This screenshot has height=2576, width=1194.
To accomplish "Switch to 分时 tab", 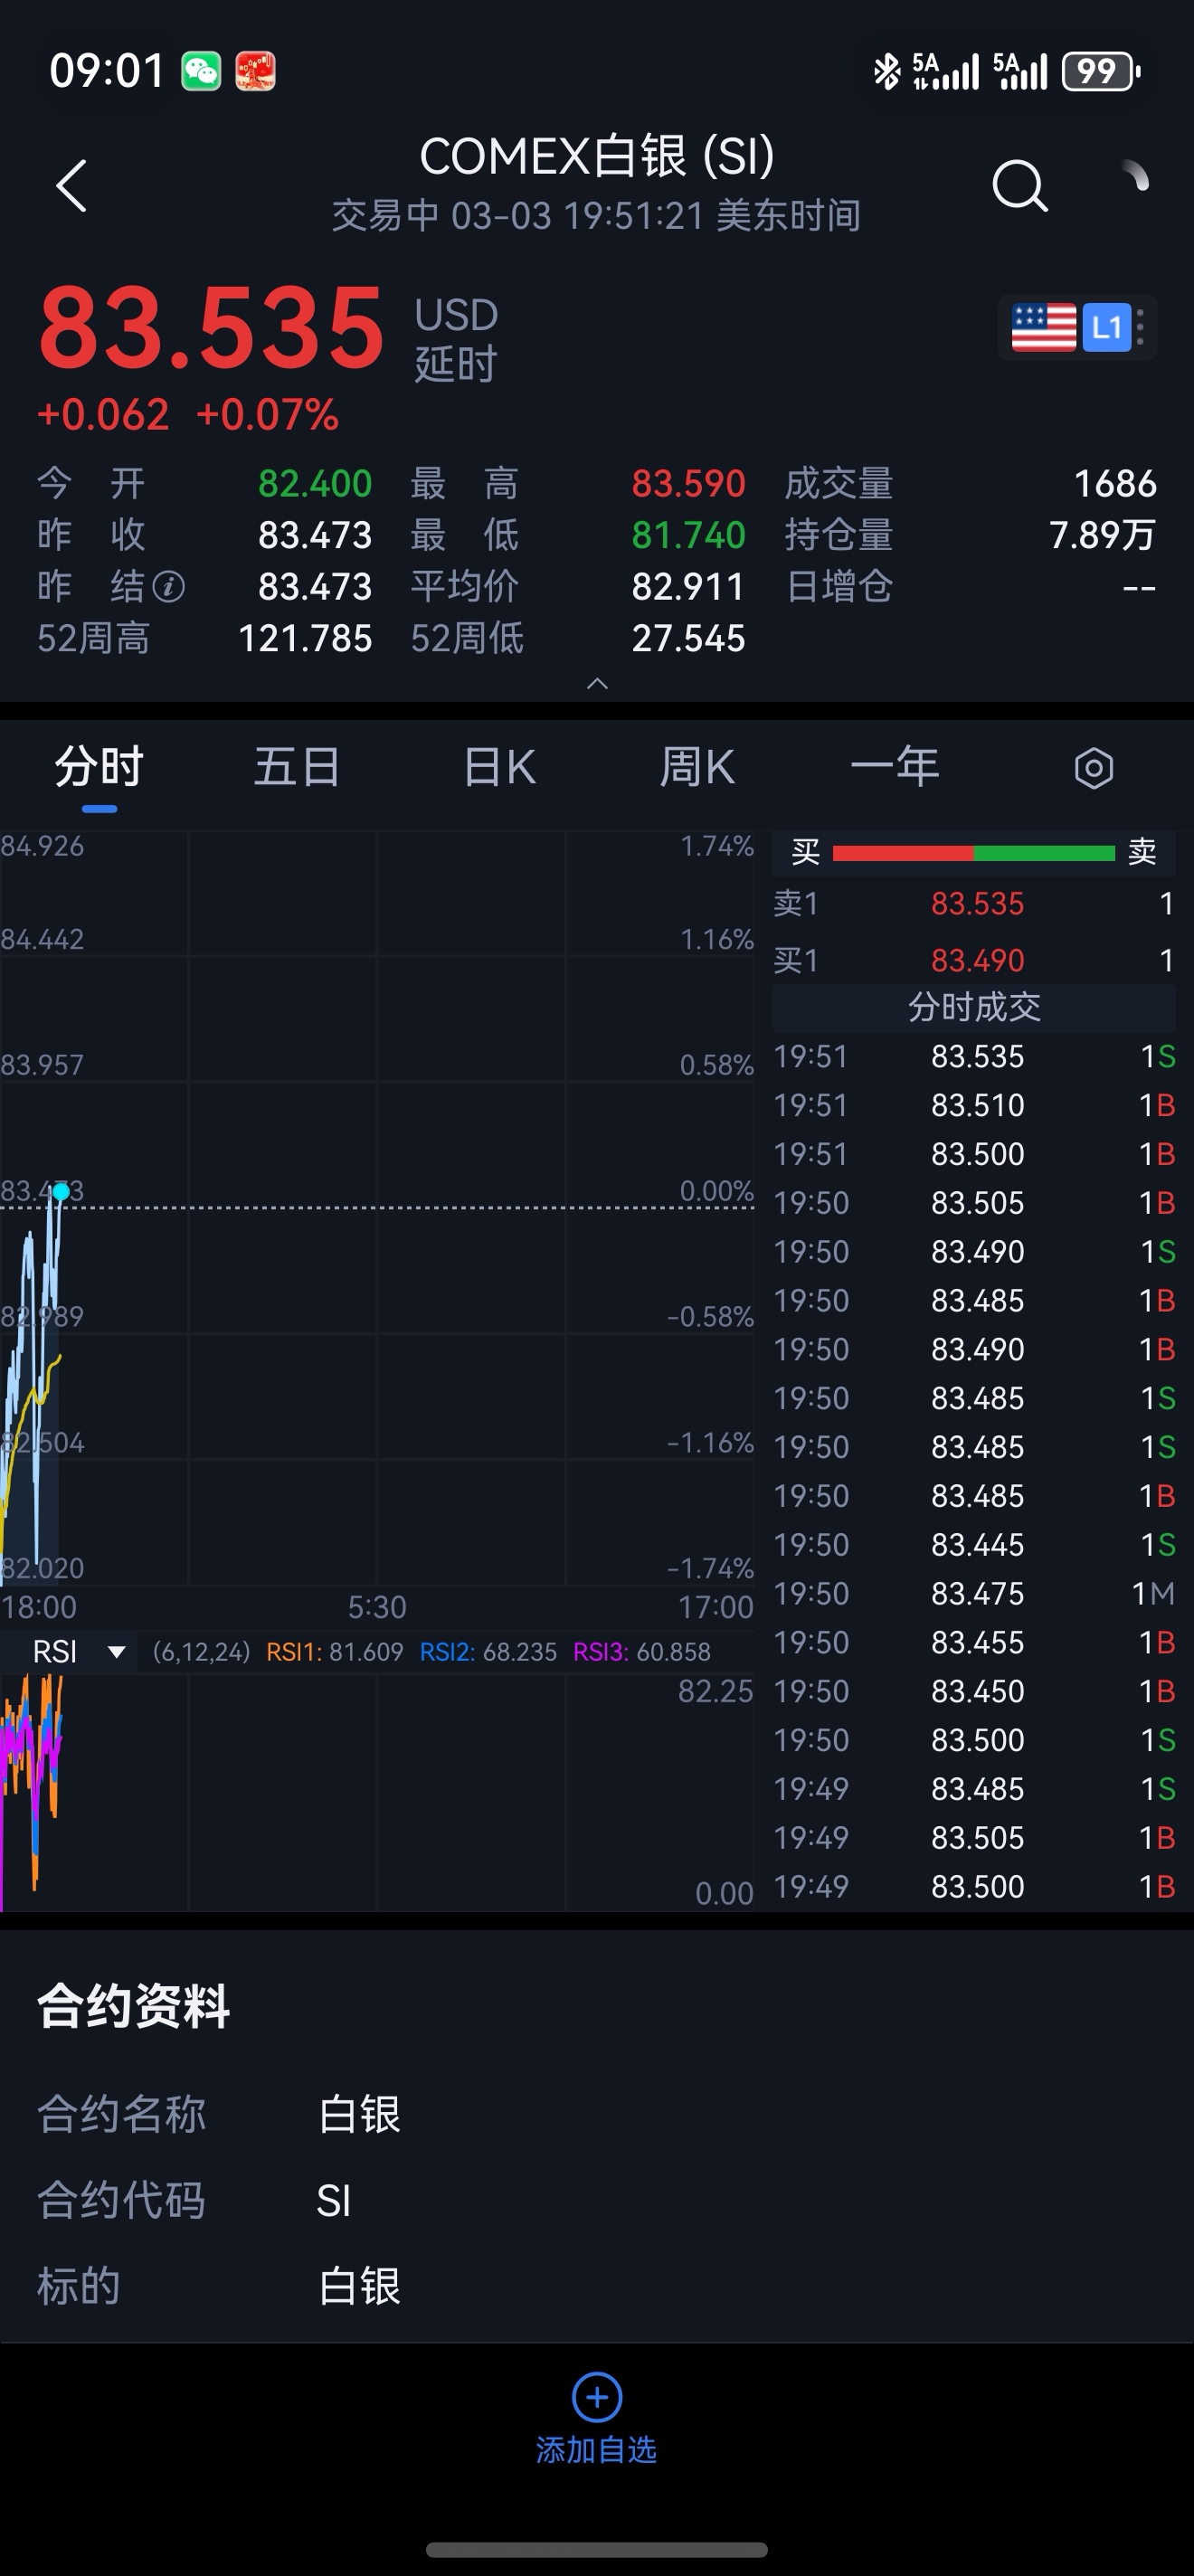I will coord(99,768).
